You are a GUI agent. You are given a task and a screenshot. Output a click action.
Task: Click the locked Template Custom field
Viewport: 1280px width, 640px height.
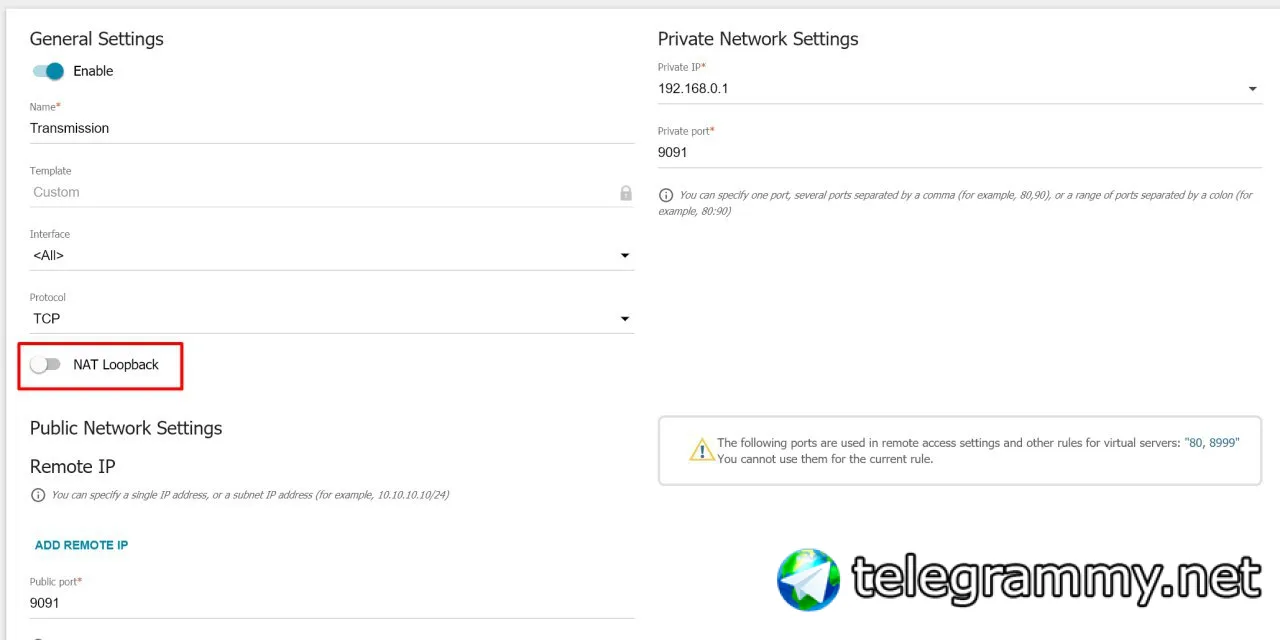point(332,192)
